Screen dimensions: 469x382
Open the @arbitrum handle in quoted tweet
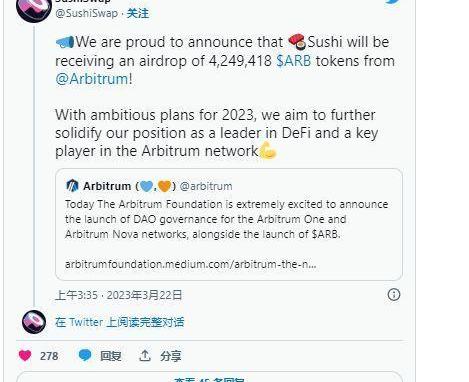point(206,186)
